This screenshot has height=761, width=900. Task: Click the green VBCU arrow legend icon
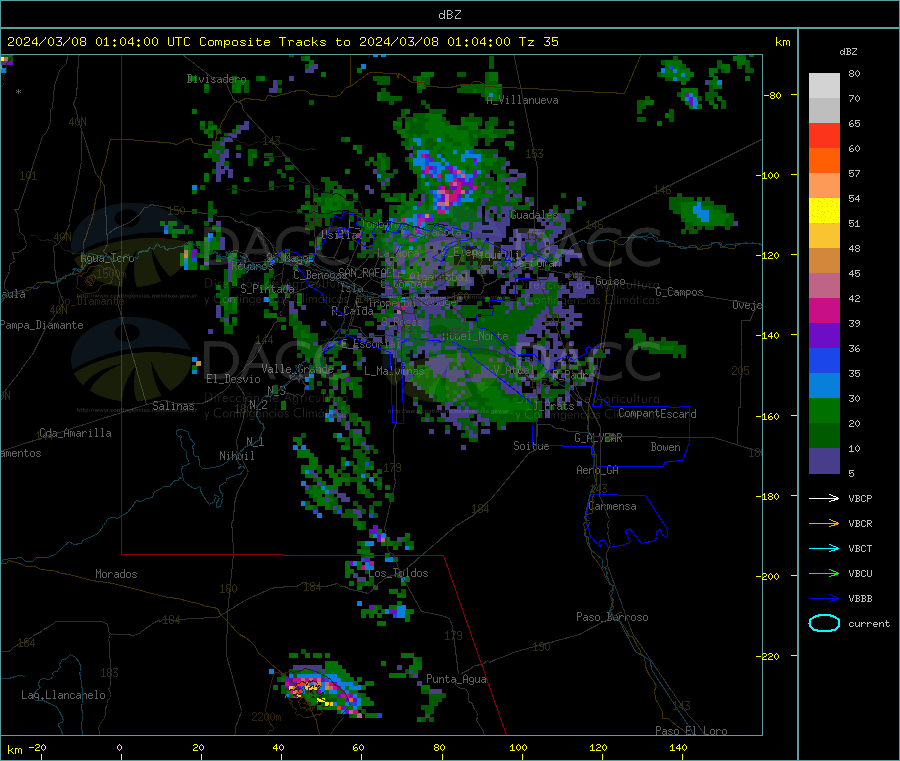pyautogui.click(x=824, y=573)
